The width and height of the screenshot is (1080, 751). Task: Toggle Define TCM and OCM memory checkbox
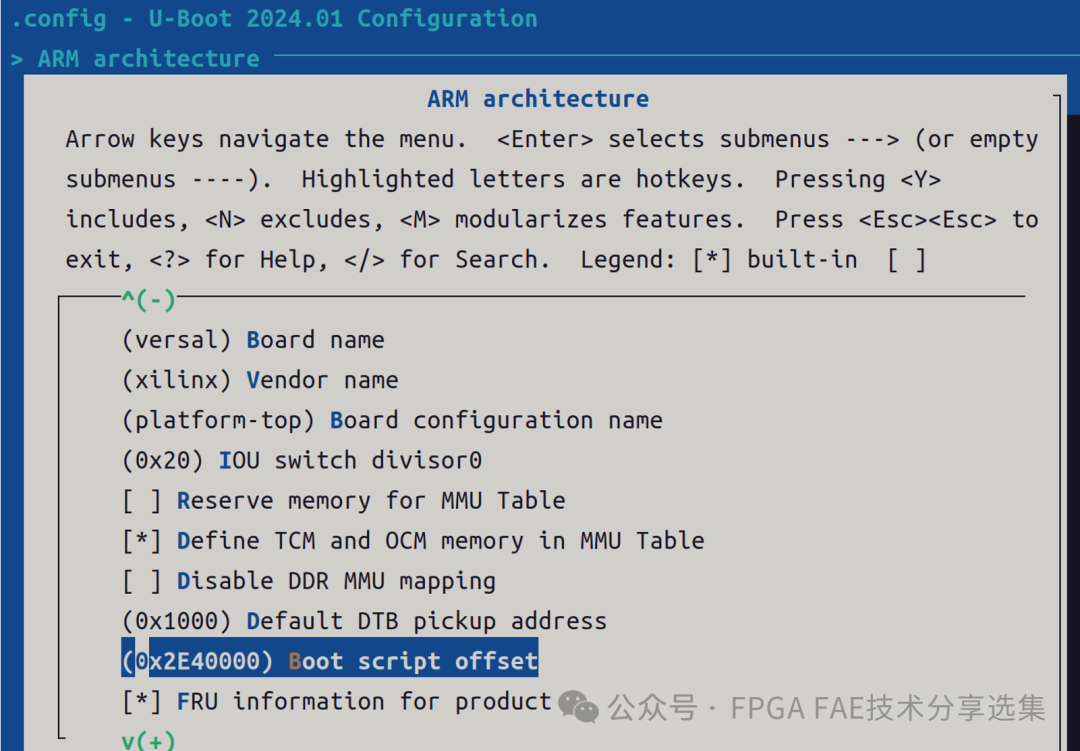(x=142, y=541)
